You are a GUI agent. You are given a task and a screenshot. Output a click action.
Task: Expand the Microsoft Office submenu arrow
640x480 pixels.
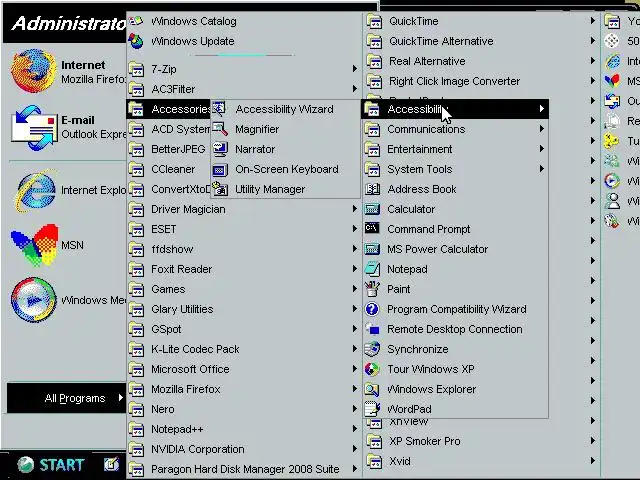[x=355, y=369]
